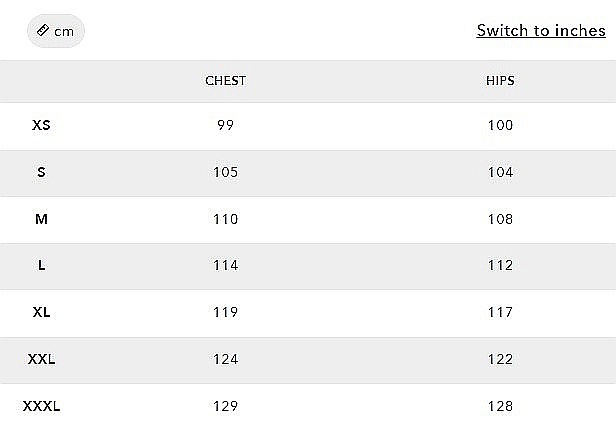616x430 pixels.
Task: Select the XS size row label
Action: [41, 126]
